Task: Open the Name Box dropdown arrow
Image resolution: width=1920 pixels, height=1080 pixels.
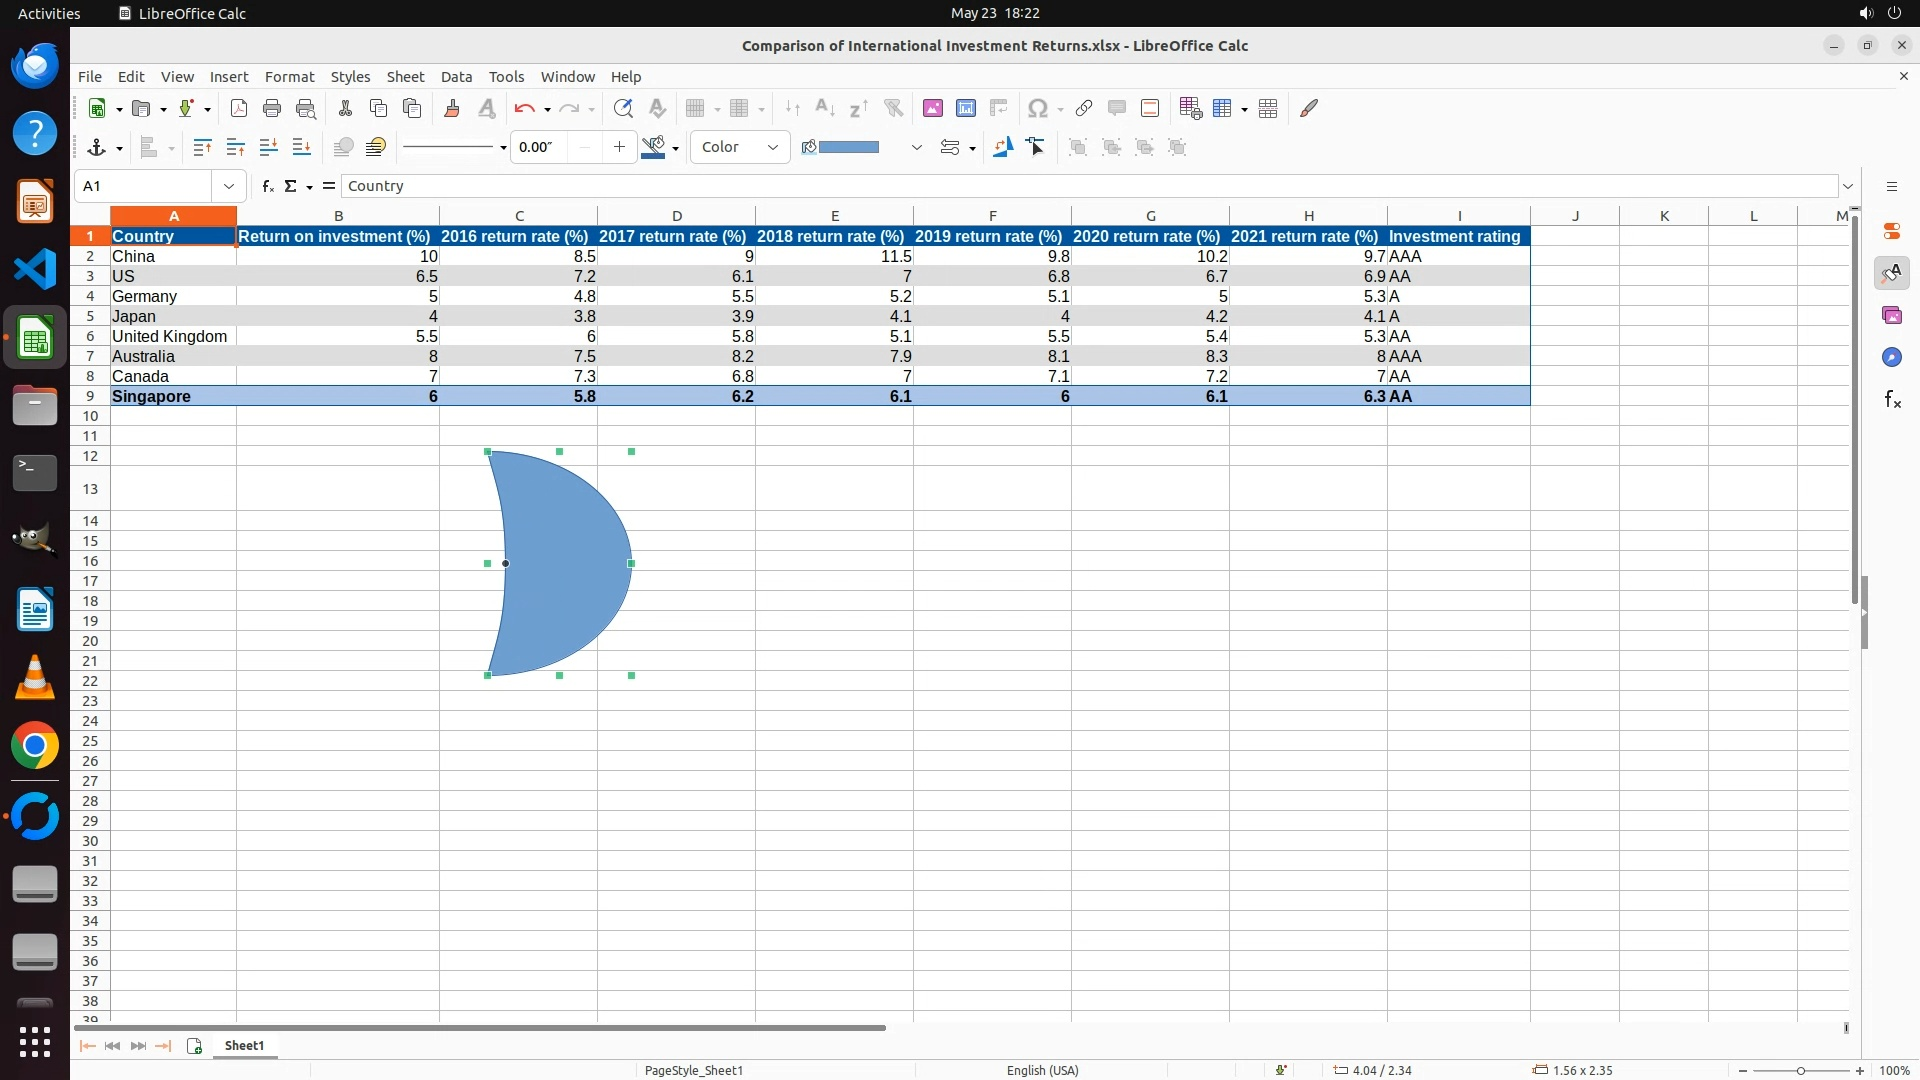Action: [x=229, y=186]
